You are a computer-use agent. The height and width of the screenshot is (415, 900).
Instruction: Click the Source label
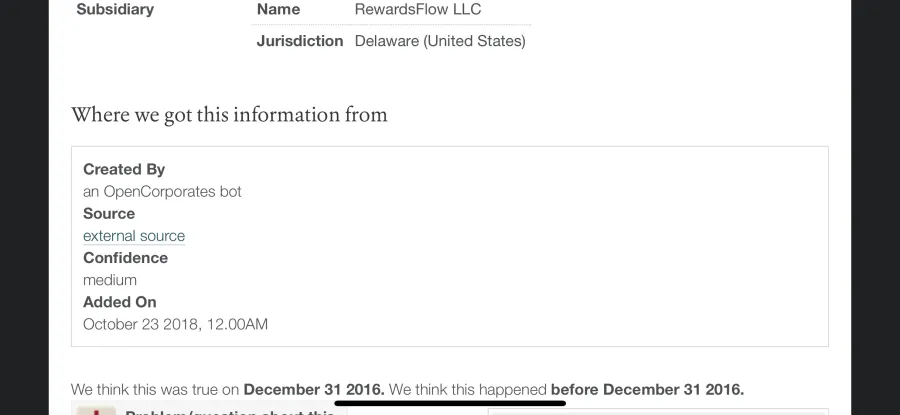click(109, 214)
